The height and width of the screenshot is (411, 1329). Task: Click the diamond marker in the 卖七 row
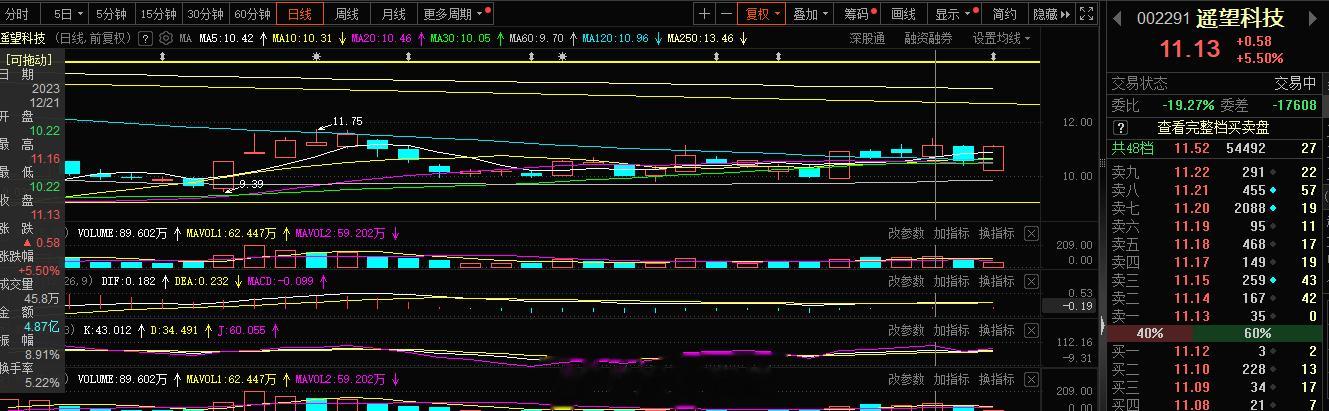point(1273,208)
